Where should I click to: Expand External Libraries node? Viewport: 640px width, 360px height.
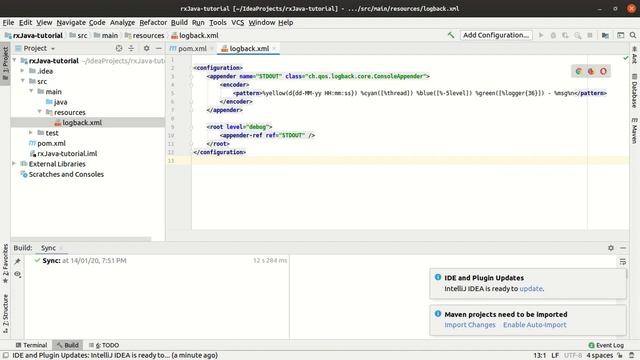pos(15,163)
